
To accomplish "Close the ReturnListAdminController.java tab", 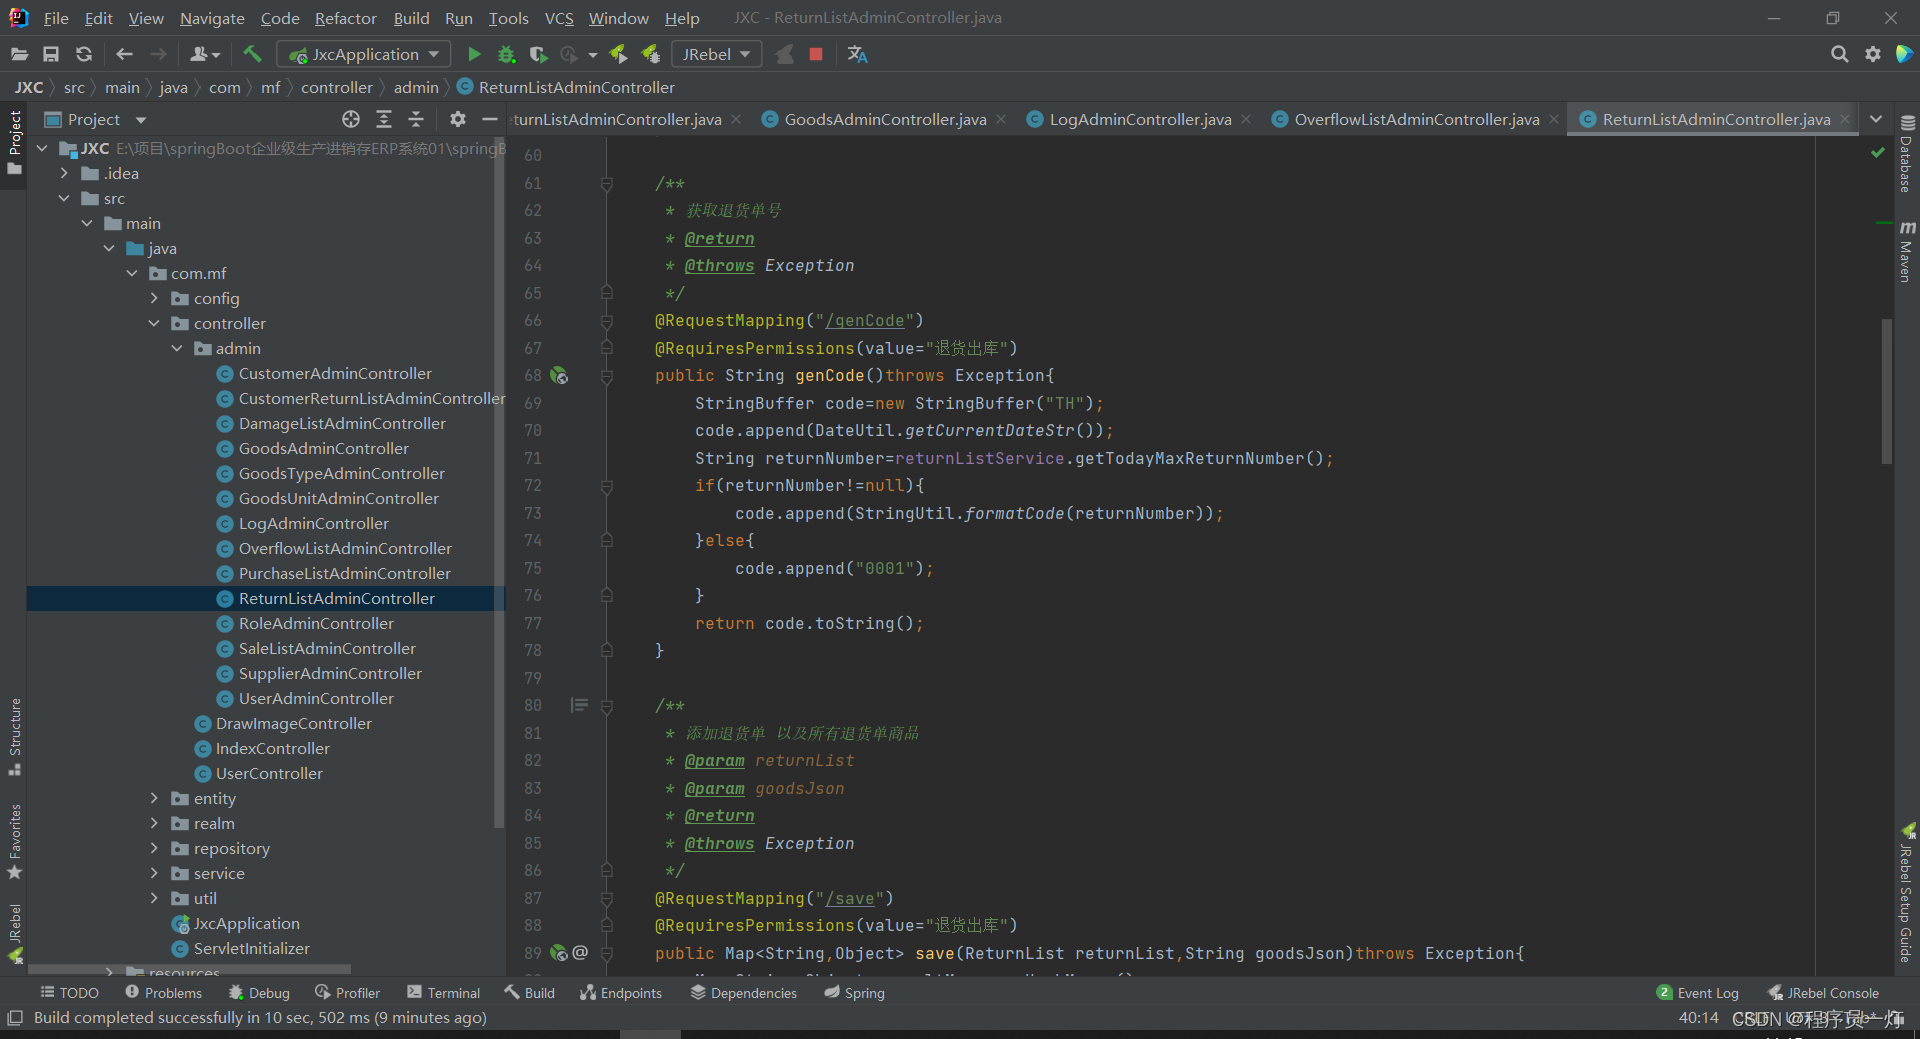I will tap(1845, 119).
